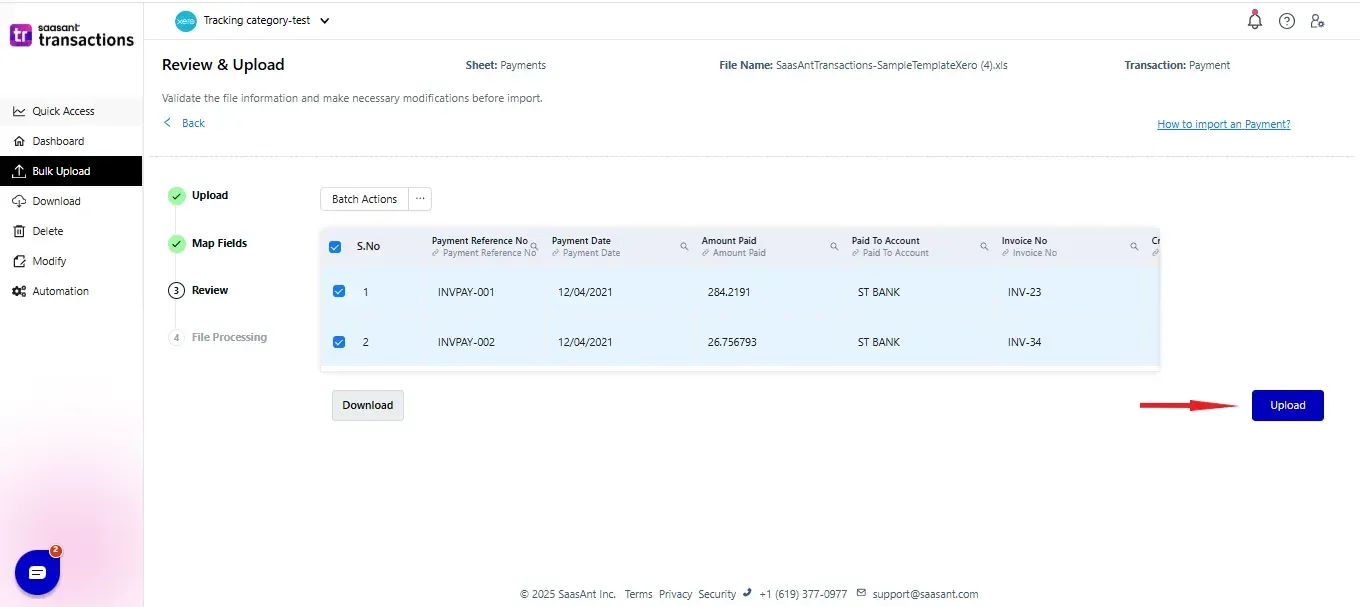
Task: Click the INV-23 invoice cell
Action: click(x=1024, y=292)
